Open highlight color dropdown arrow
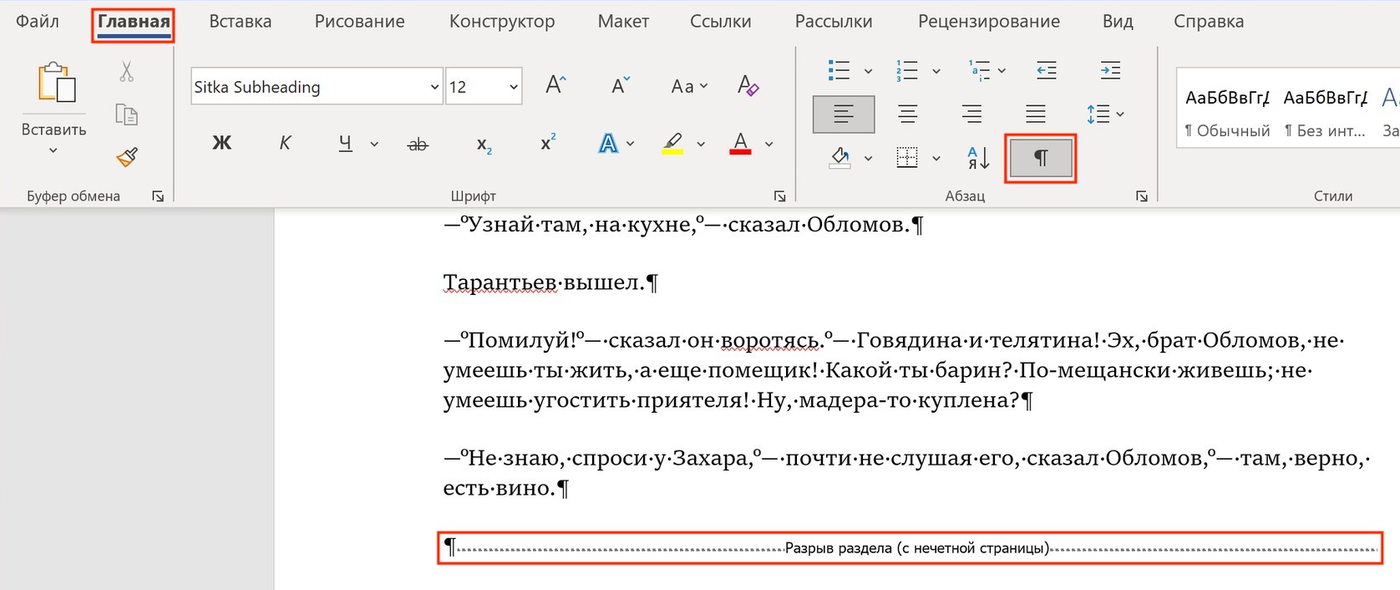Screen dimensions: 1400x590 [x=701, y=144]
